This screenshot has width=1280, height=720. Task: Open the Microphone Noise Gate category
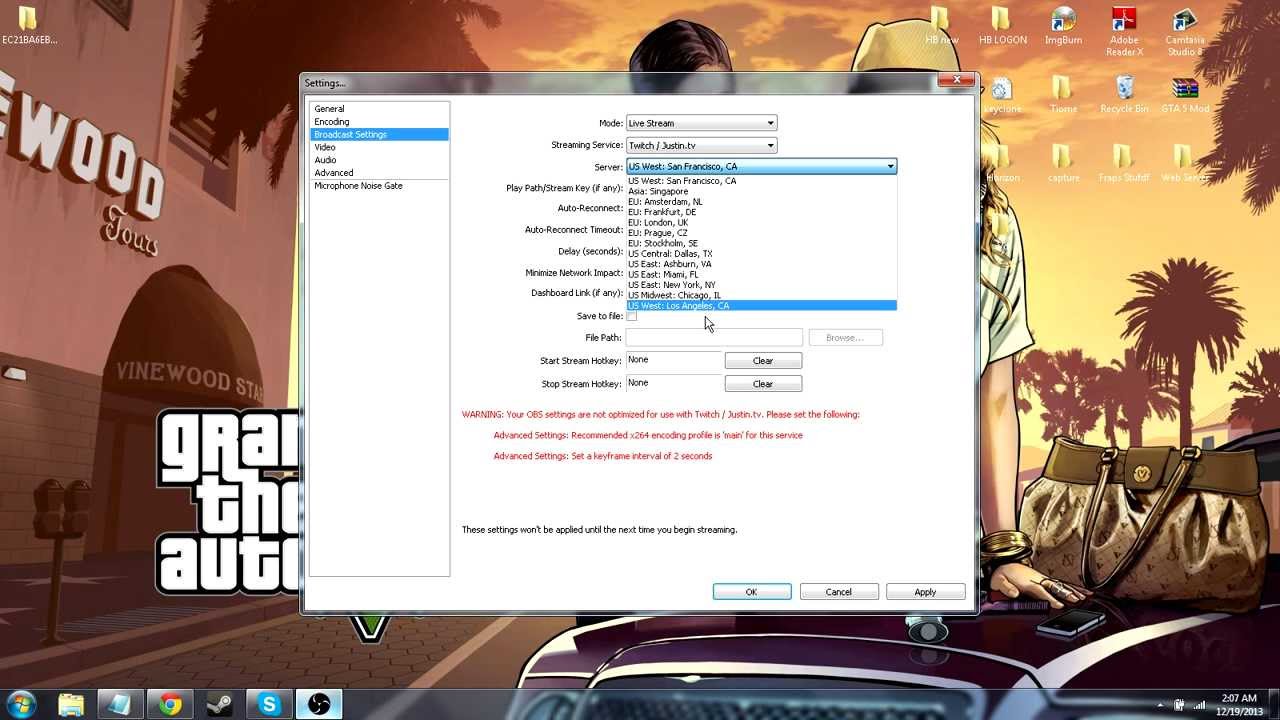[x=379, y=186]
